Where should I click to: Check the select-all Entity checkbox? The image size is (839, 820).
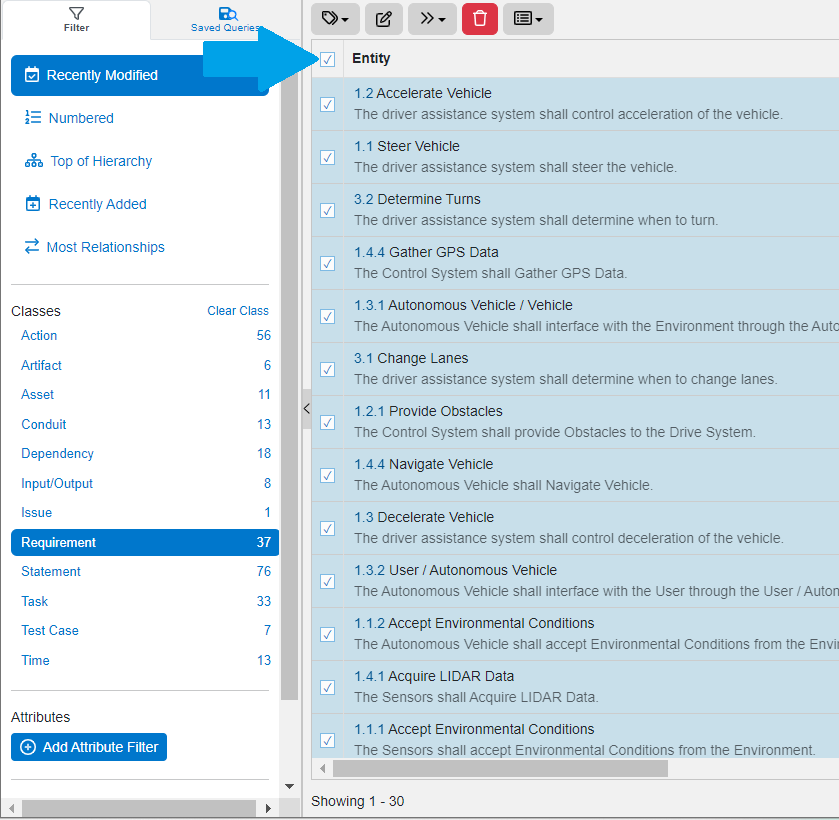tap(327, 59)
